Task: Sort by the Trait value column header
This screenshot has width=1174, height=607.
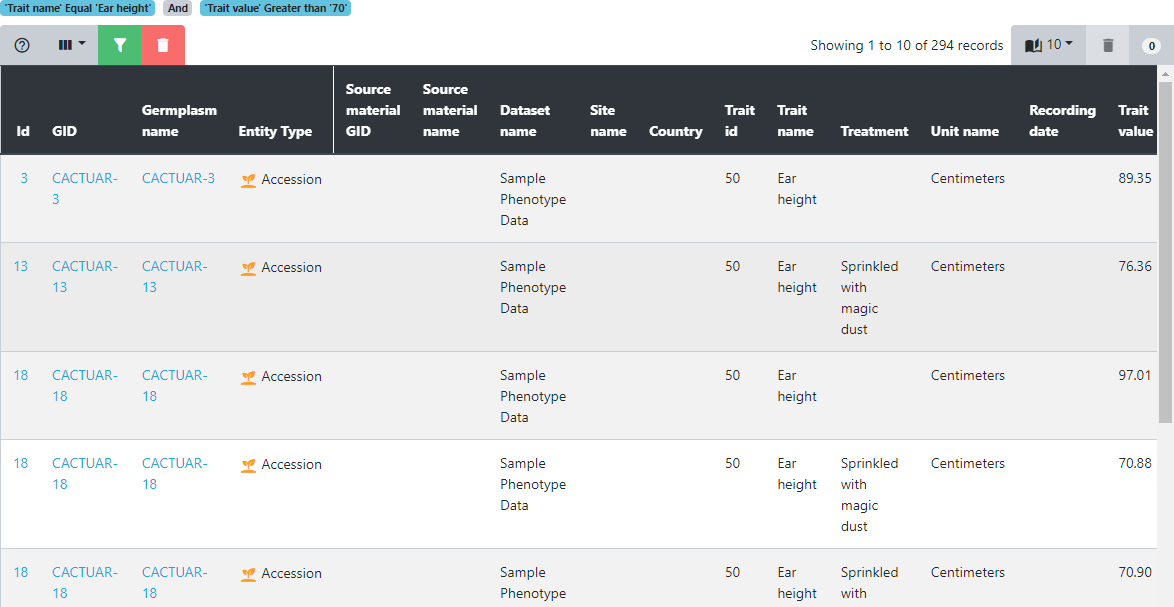Action: tap(1134, 121)
